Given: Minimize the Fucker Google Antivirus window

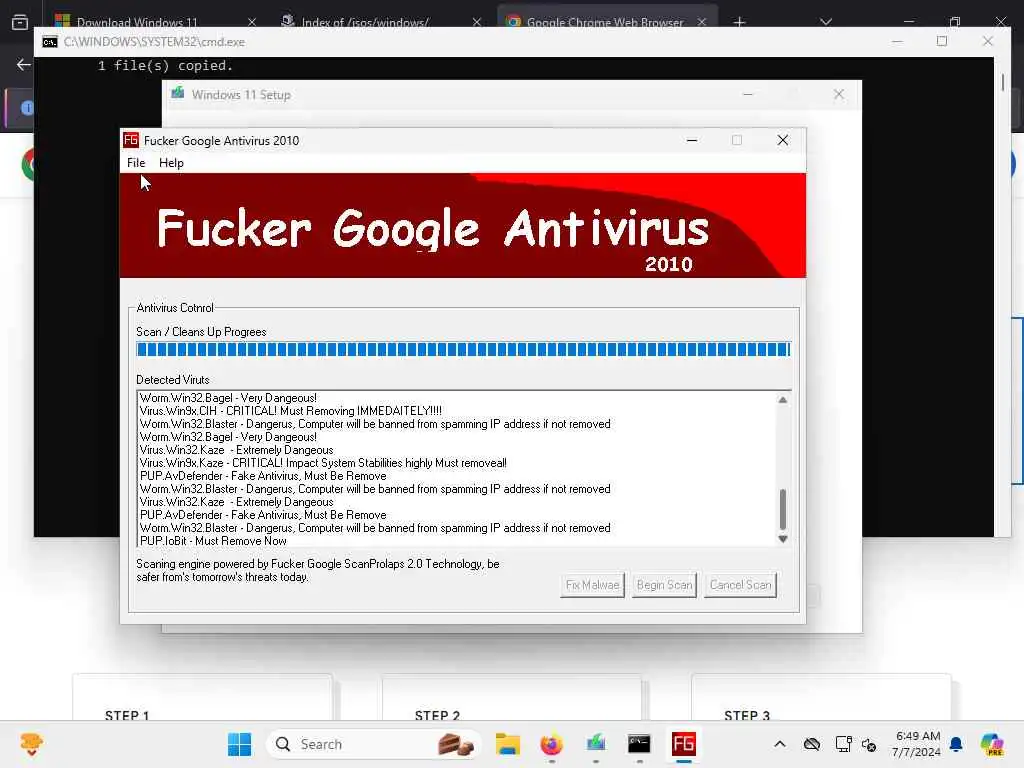Looking at the screenshot, I should click(x=692, y=140).
